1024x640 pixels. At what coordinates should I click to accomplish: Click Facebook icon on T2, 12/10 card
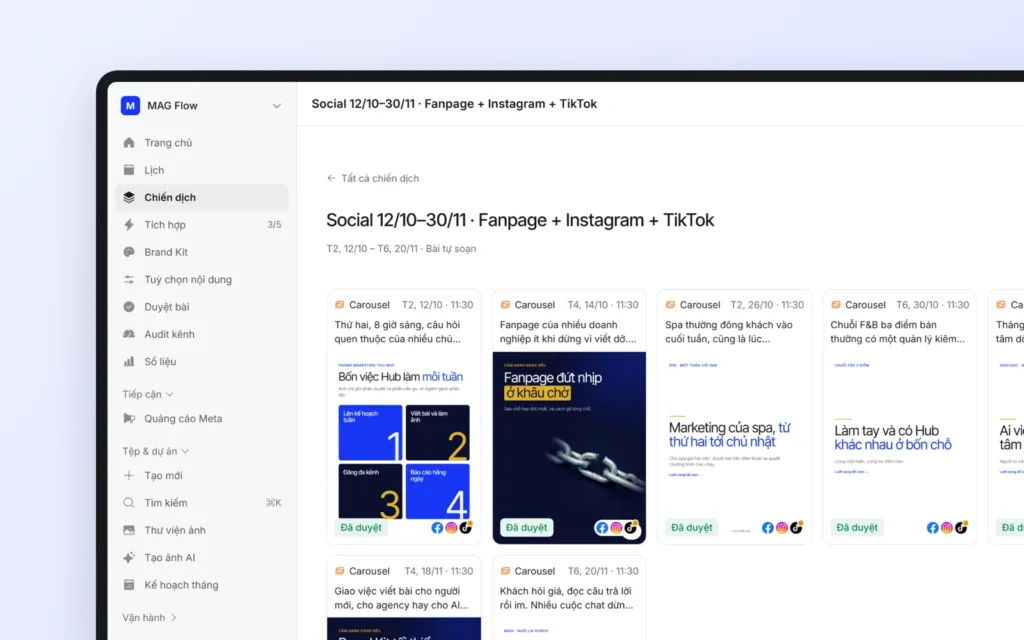(x=437, y=528)
